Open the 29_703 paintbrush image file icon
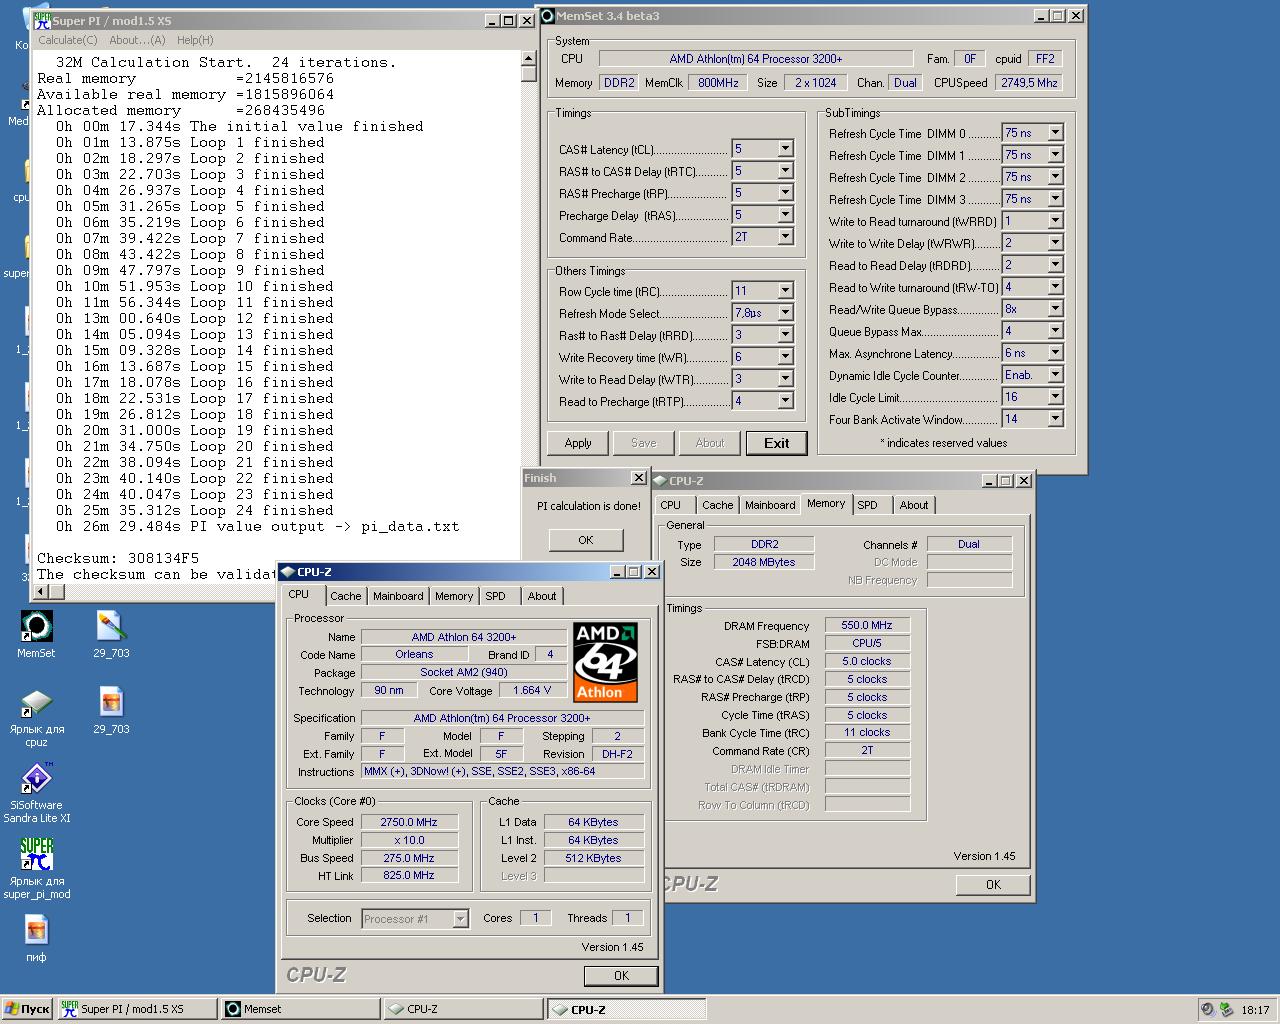 pyautogui.click(x=111, y=627)
